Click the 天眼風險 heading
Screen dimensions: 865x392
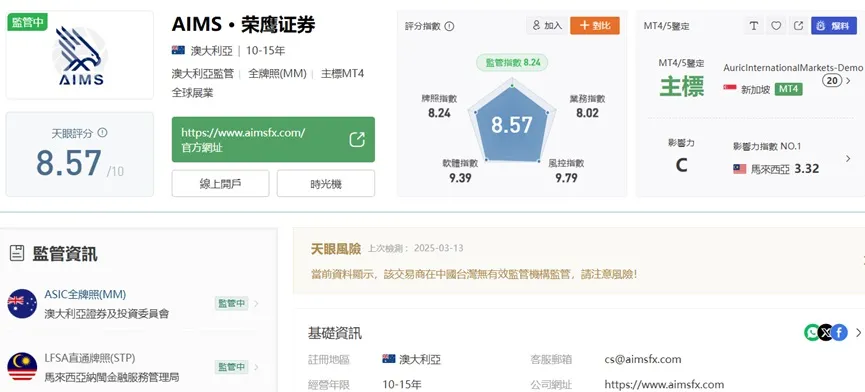335,248
